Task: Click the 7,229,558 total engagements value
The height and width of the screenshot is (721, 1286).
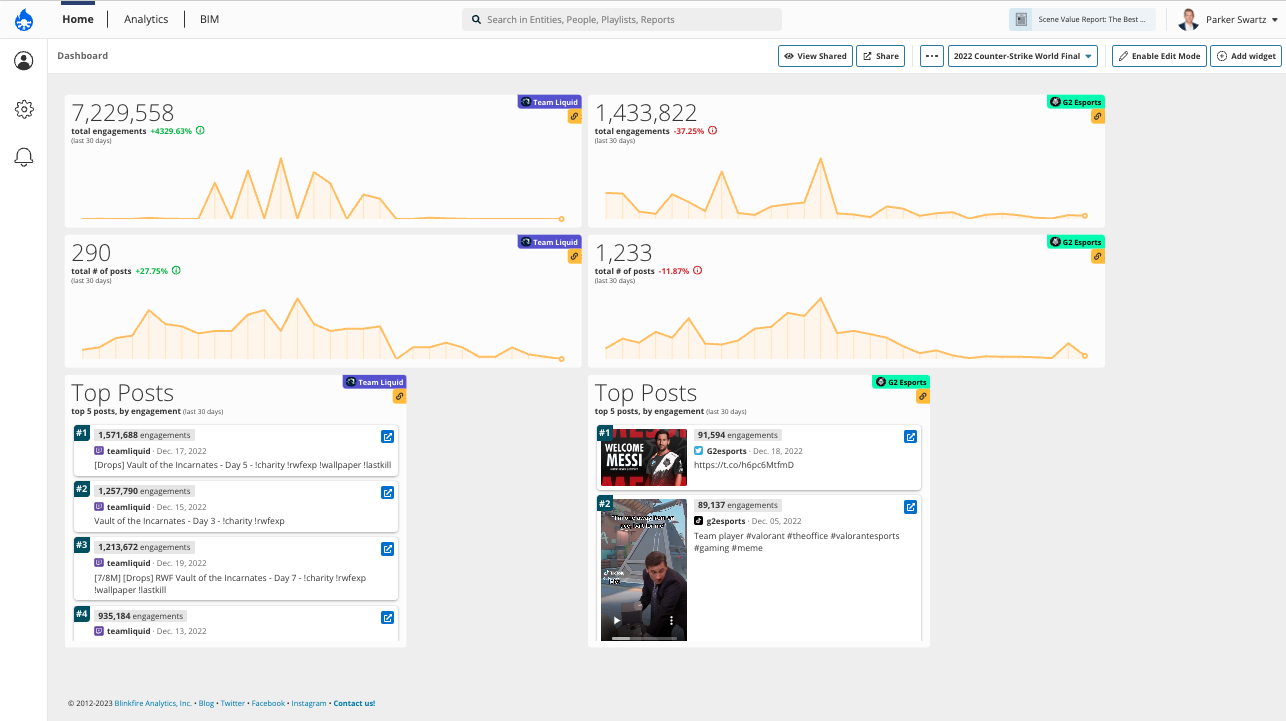Action: click(123, 113)
